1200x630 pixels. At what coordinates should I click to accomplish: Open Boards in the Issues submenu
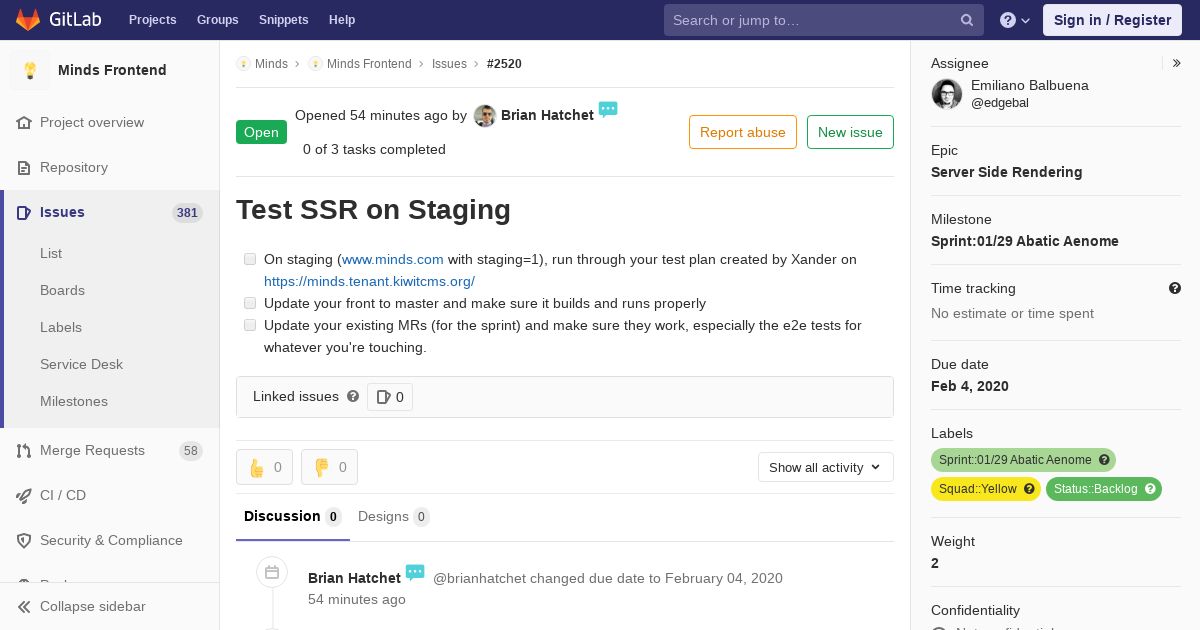pyautogui.click(x=62, y=290)
